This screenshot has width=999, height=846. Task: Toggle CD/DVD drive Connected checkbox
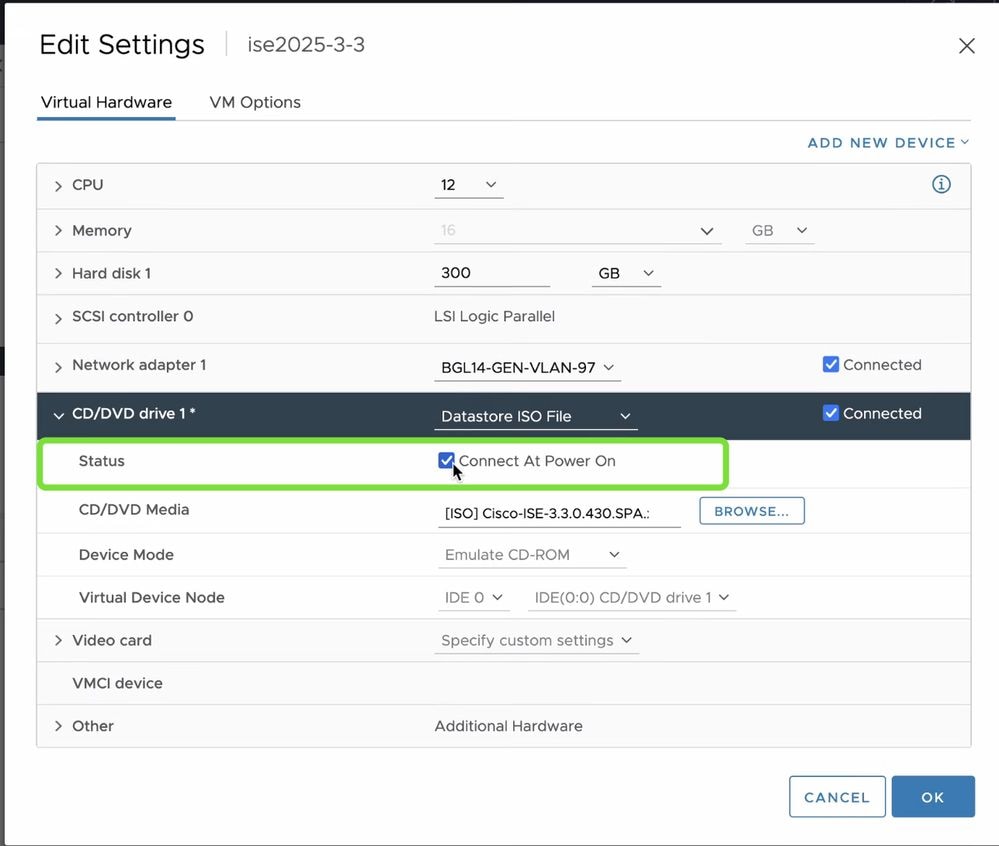click(830, 413)
